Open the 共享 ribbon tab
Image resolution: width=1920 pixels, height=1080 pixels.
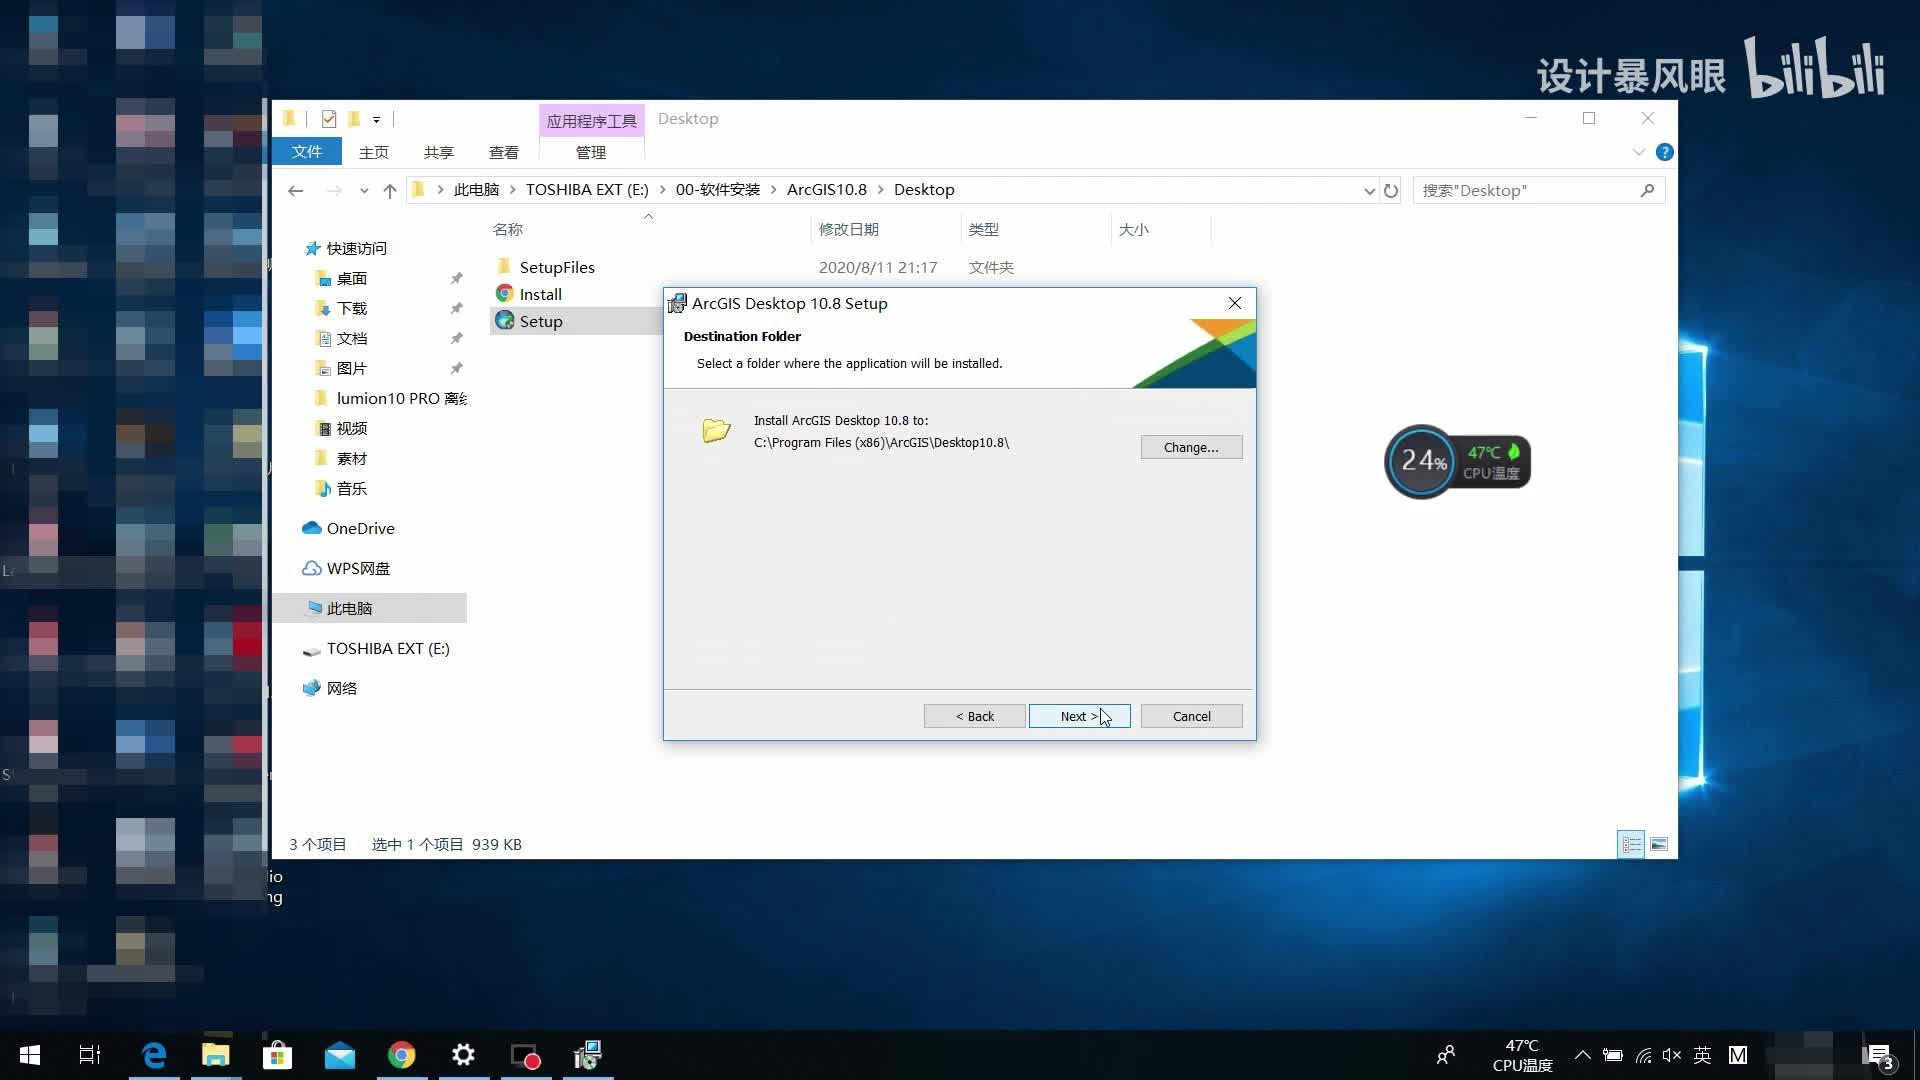tap(439, 152)
